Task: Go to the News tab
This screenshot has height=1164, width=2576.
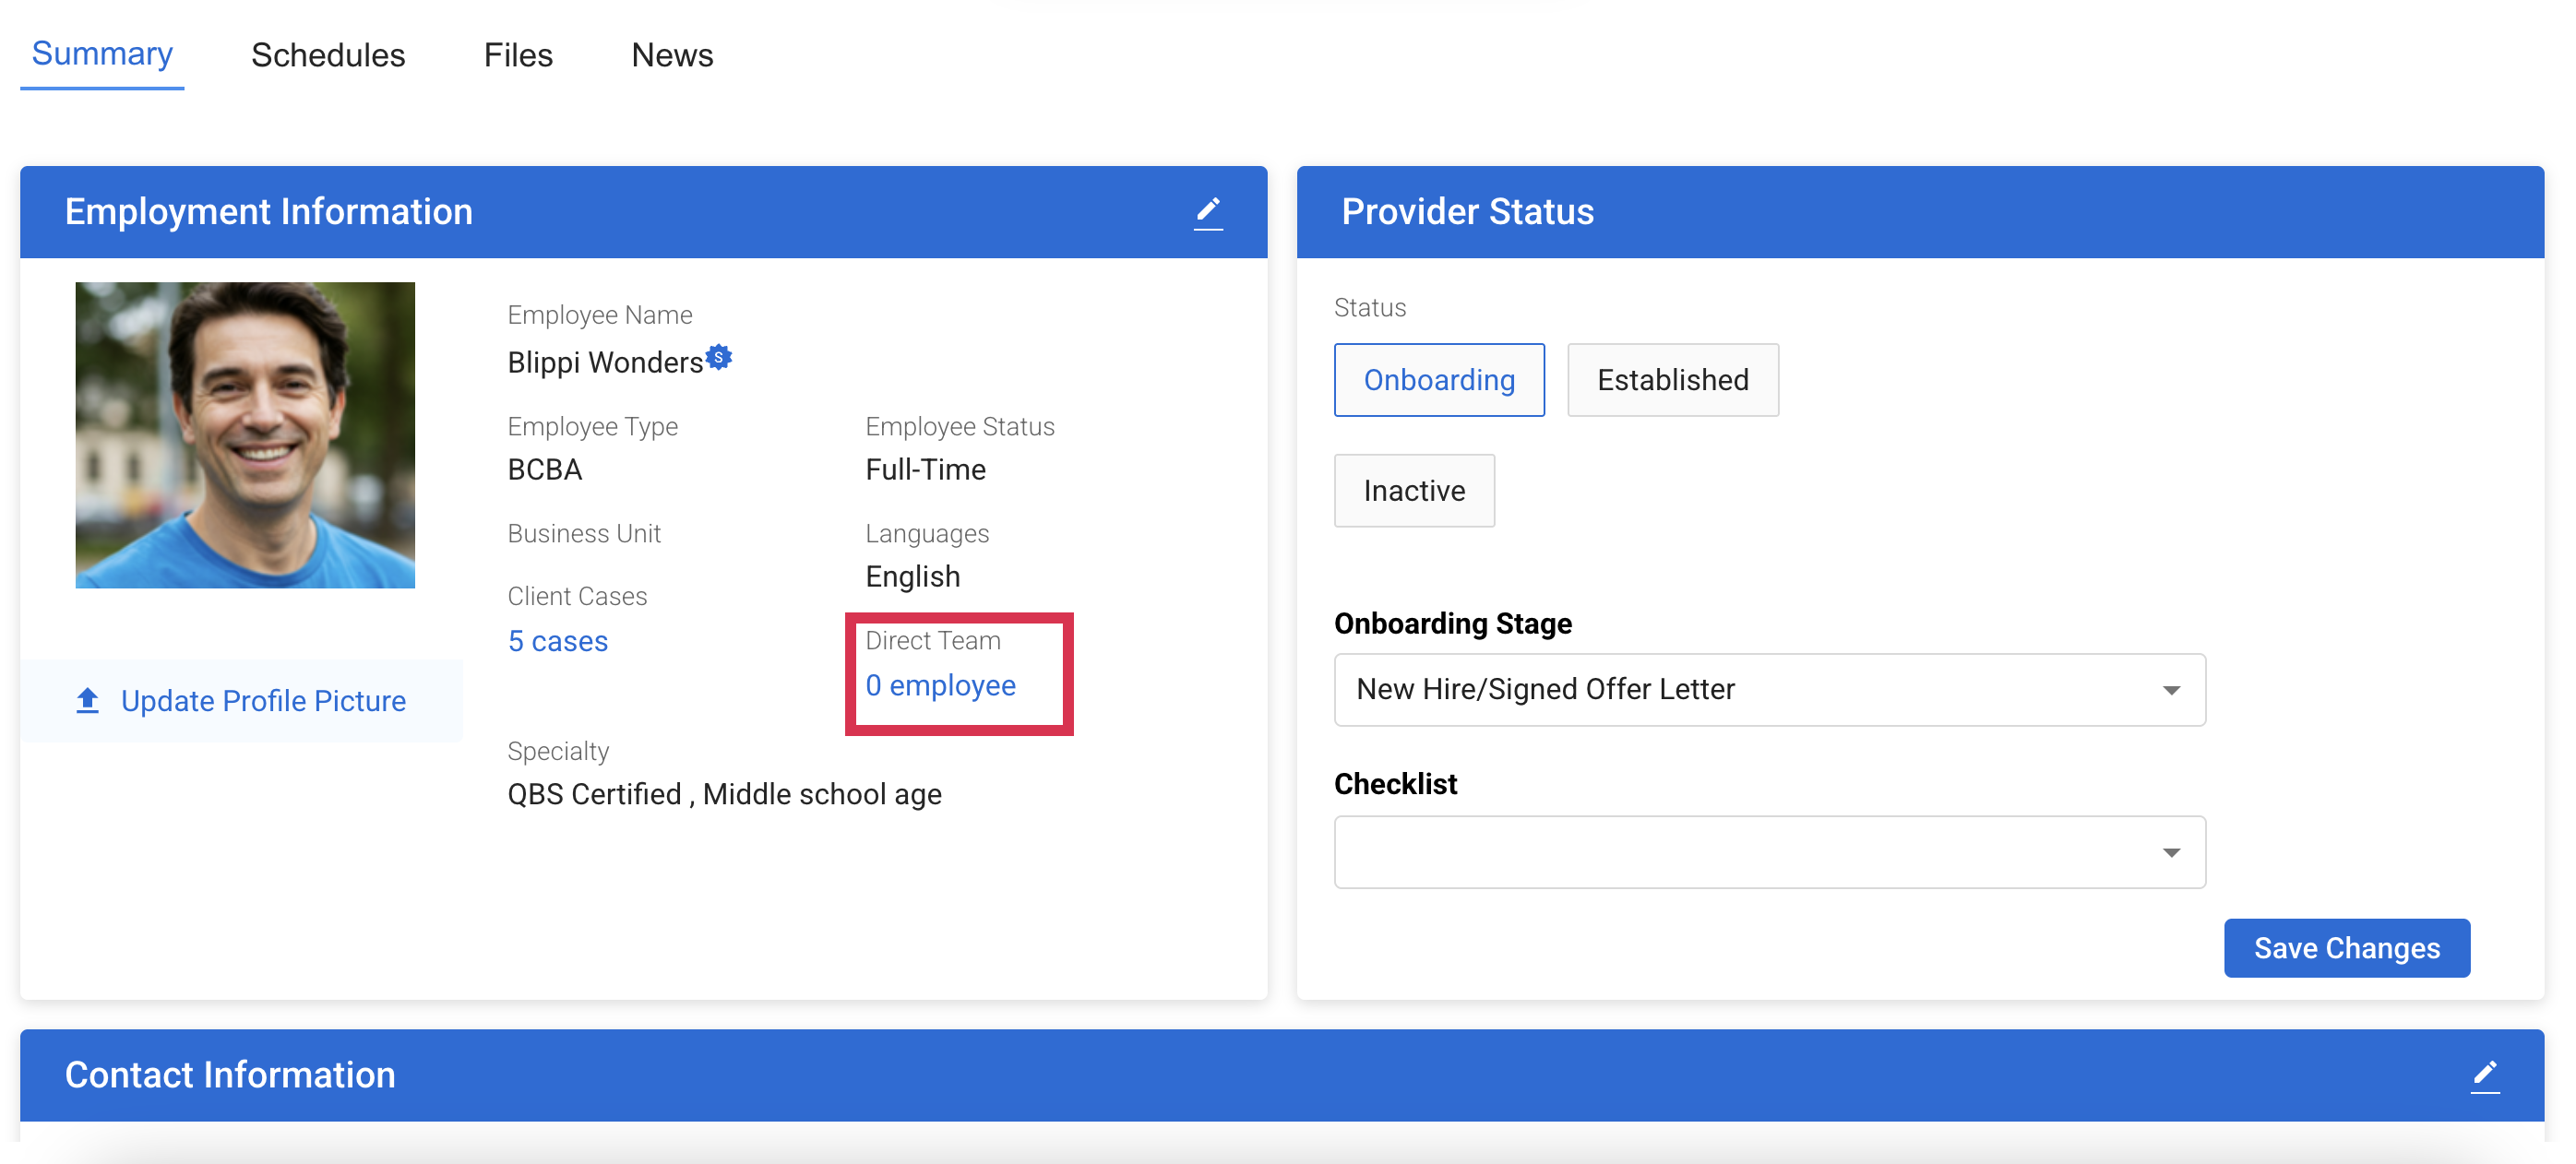Action: coord(672,55)
